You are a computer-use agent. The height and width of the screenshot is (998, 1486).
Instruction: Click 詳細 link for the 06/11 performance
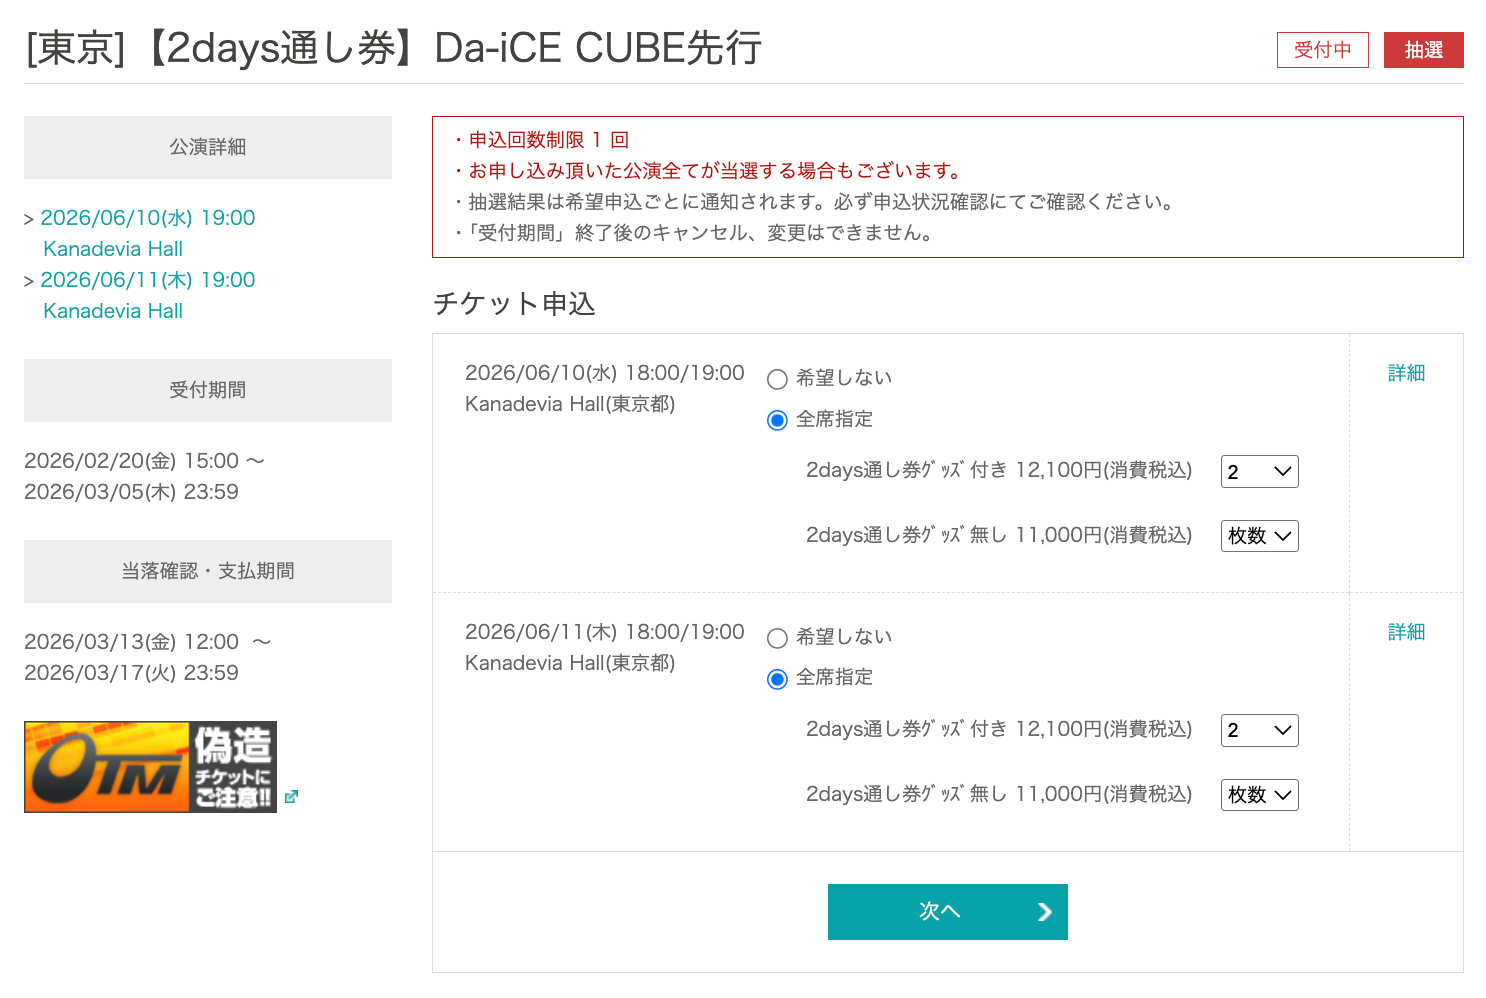[x=1406, y=632]
